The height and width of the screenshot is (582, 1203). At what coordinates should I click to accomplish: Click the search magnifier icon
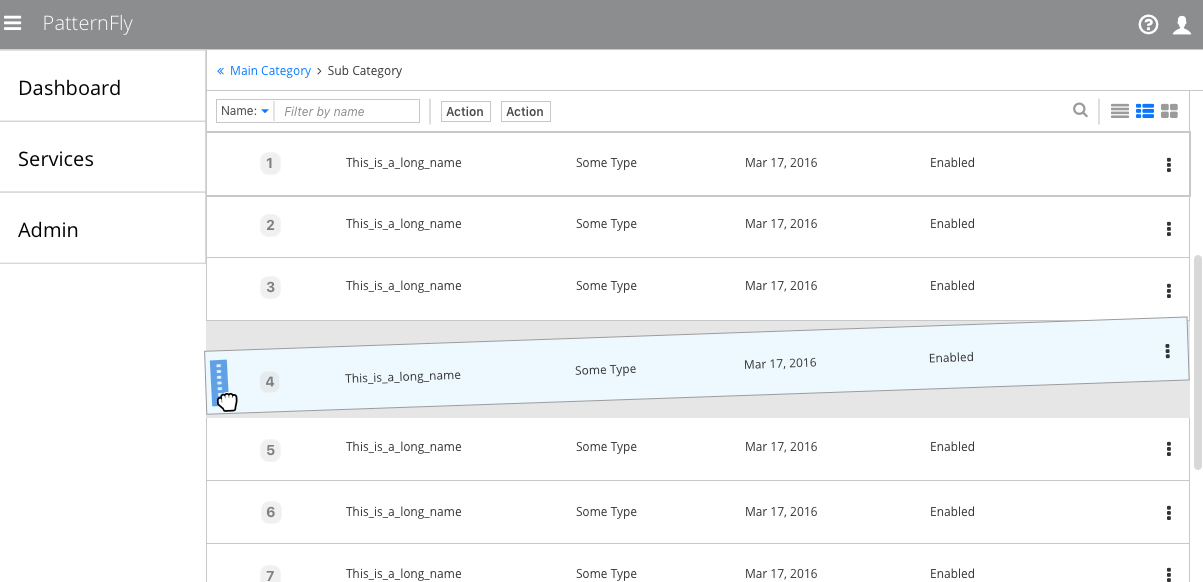(1080, 110)
